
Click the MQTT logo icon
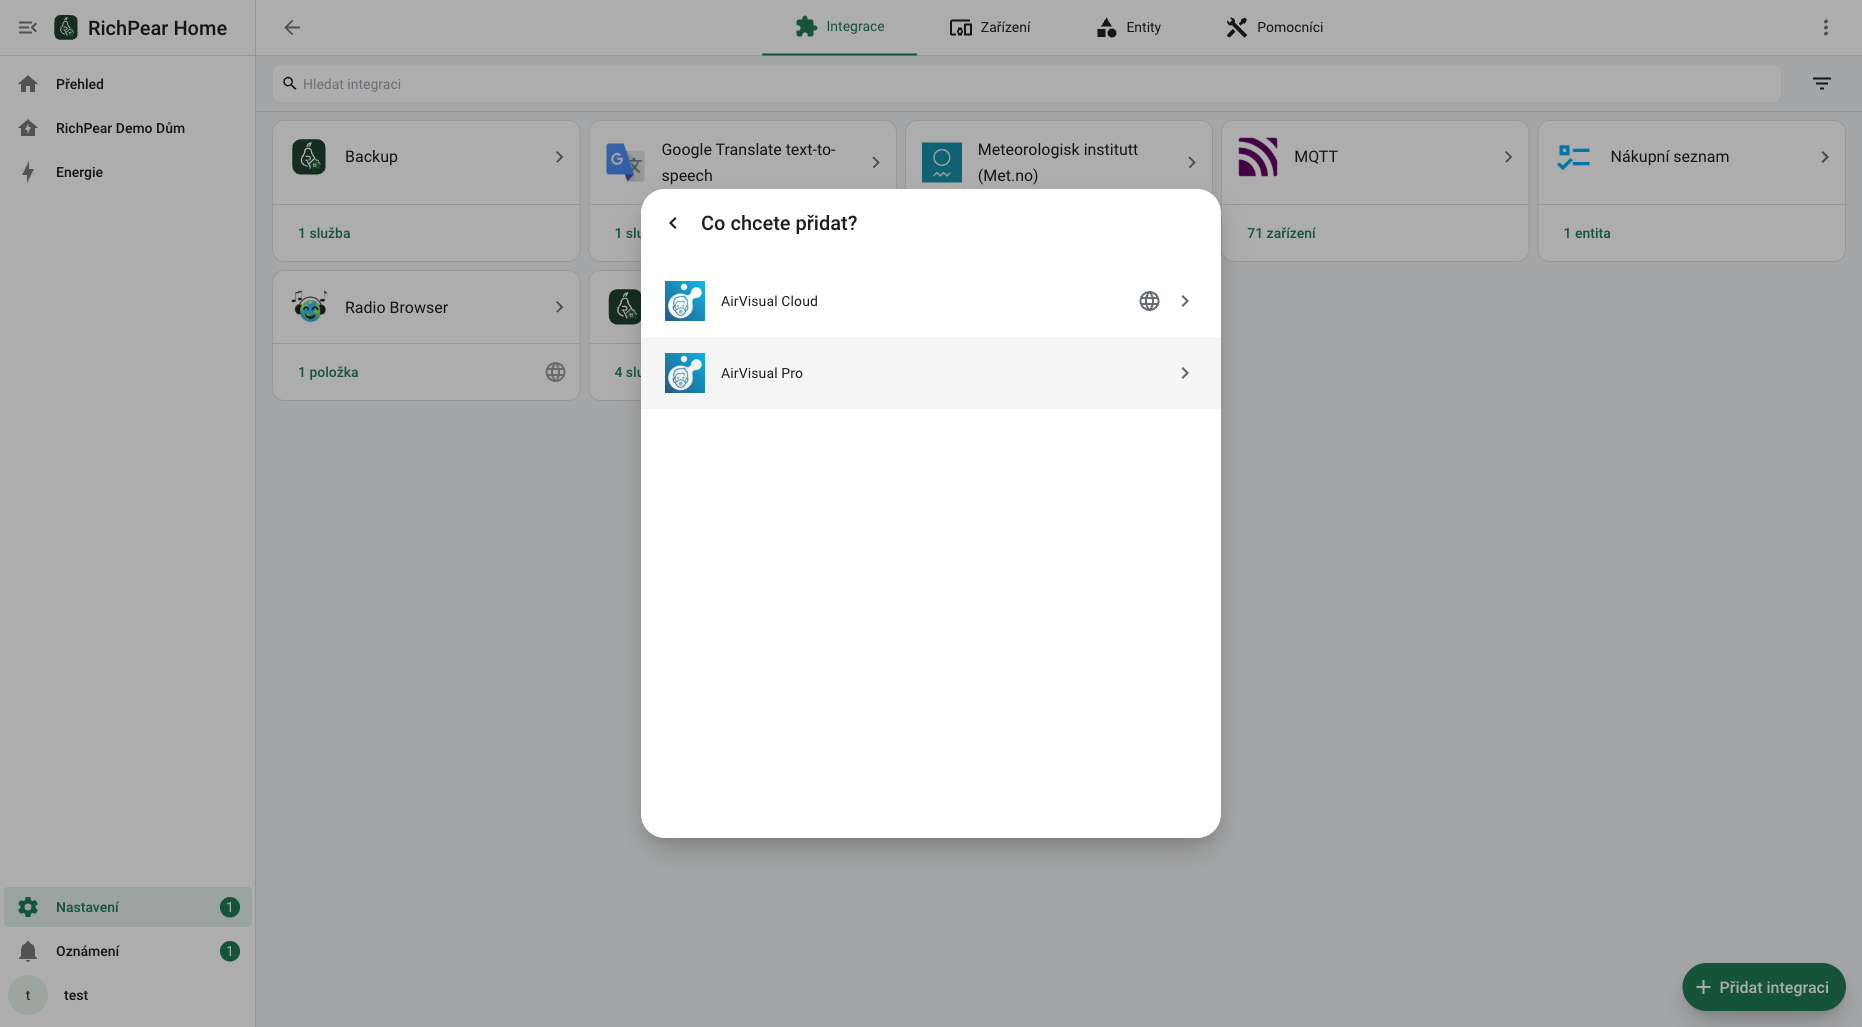point(1258,157)
